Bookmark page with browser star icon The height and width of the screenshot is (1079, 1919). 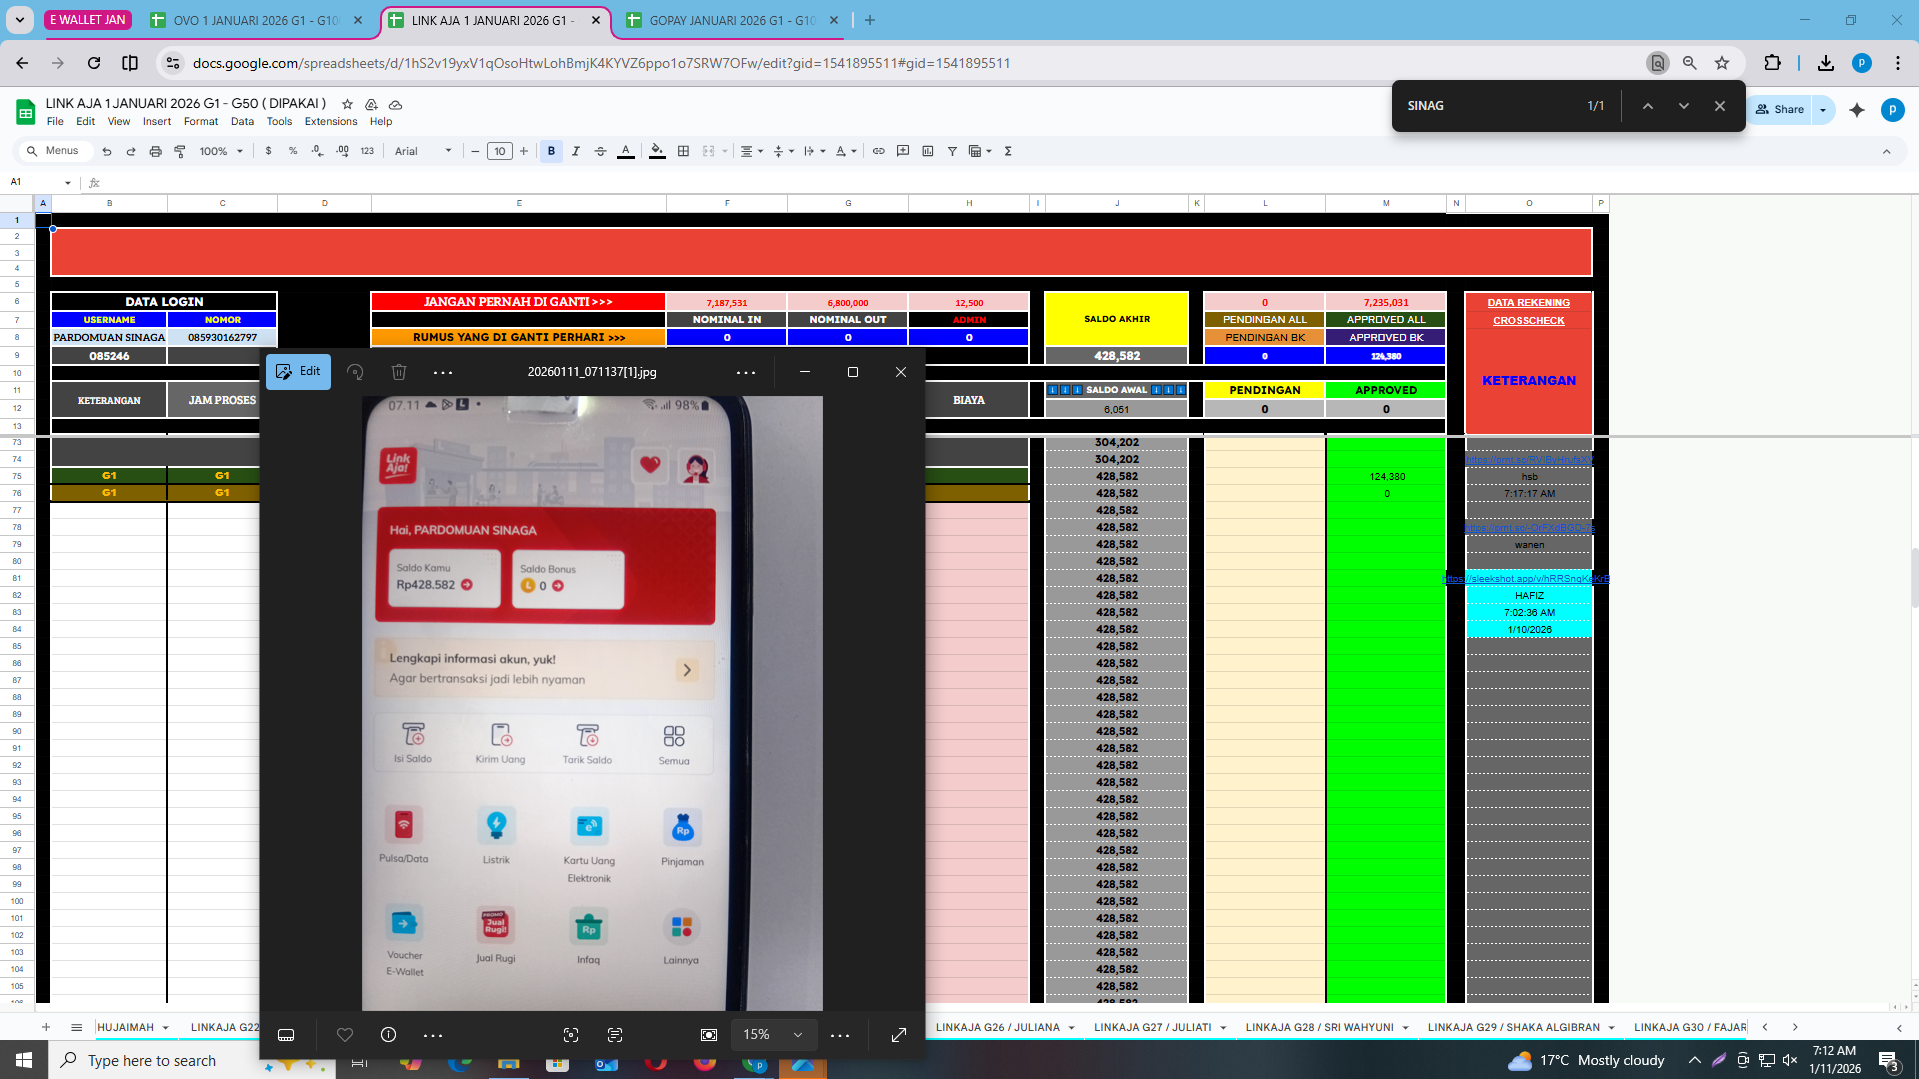click(x=1722, y=63)
